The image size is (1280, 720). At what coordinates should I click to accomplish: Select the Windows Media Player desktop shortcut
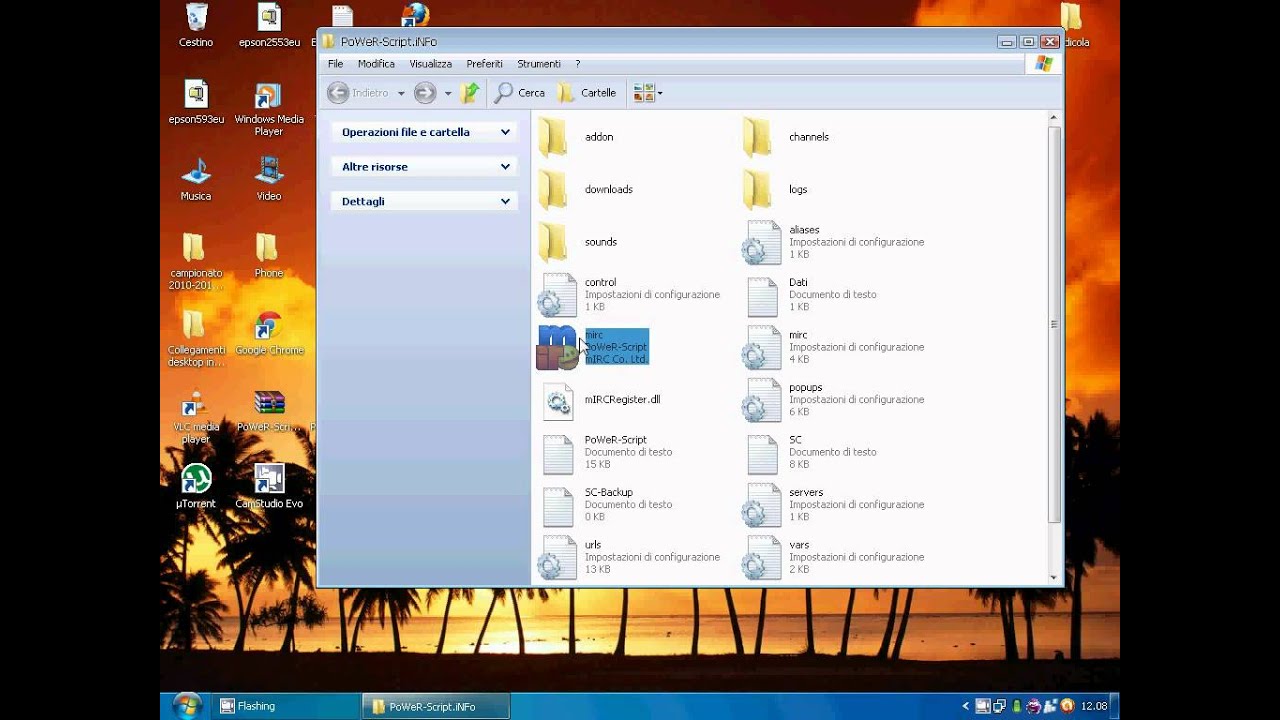[x=269, y=108]
